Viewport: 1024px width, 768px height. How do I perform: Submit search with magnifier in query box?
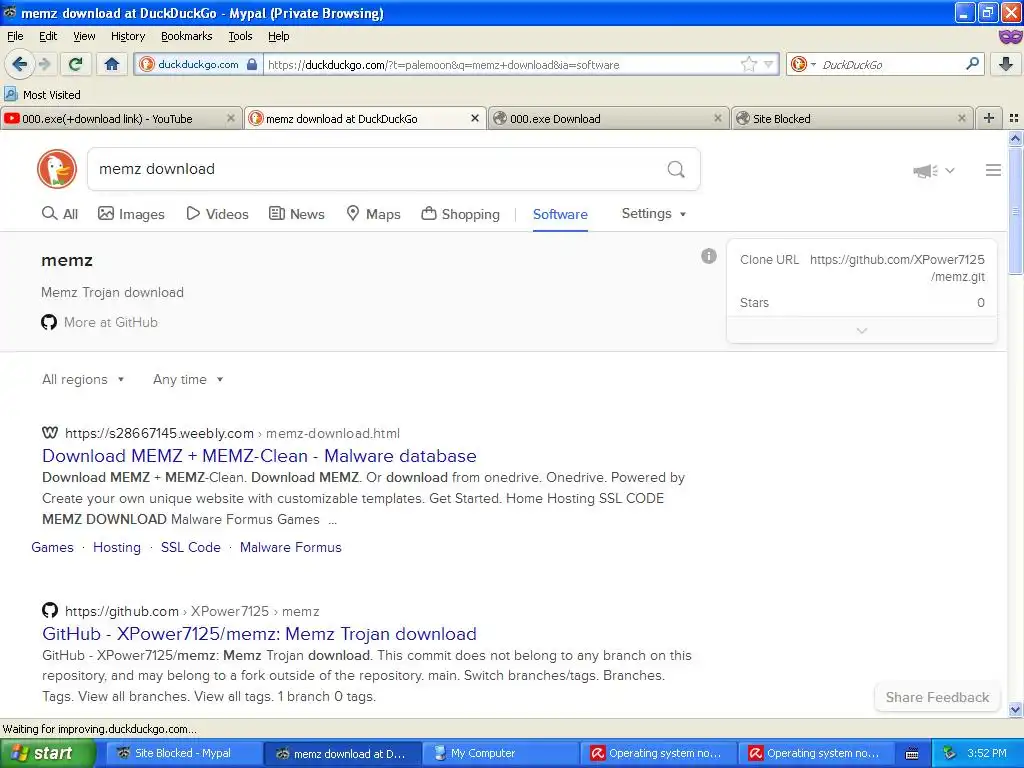pos(676,169)
